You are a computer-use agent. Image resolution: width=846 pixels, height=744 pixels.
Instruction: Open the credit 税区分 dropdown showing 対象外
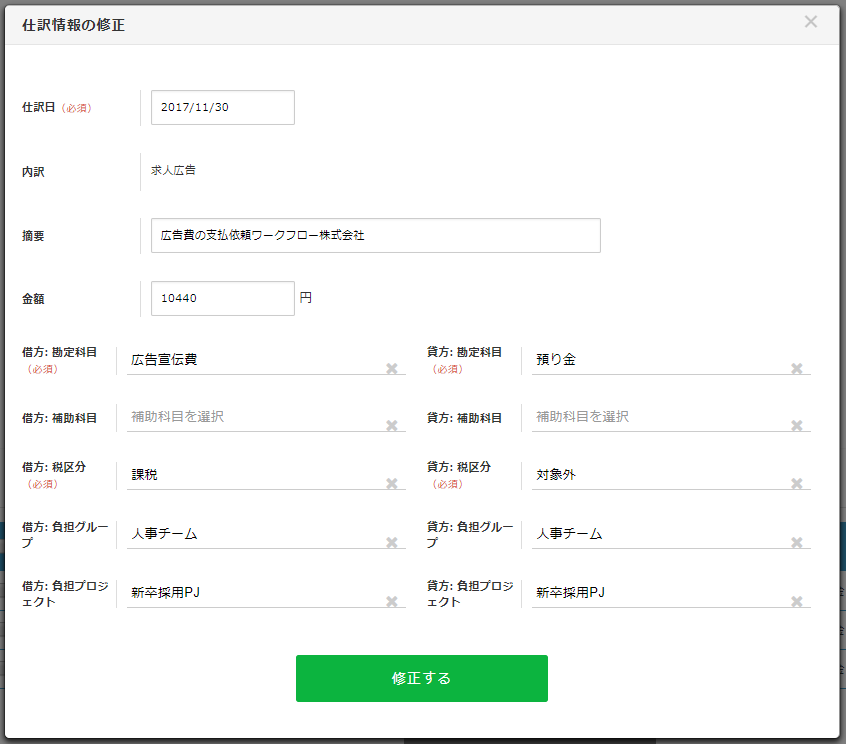click(655, 475)
